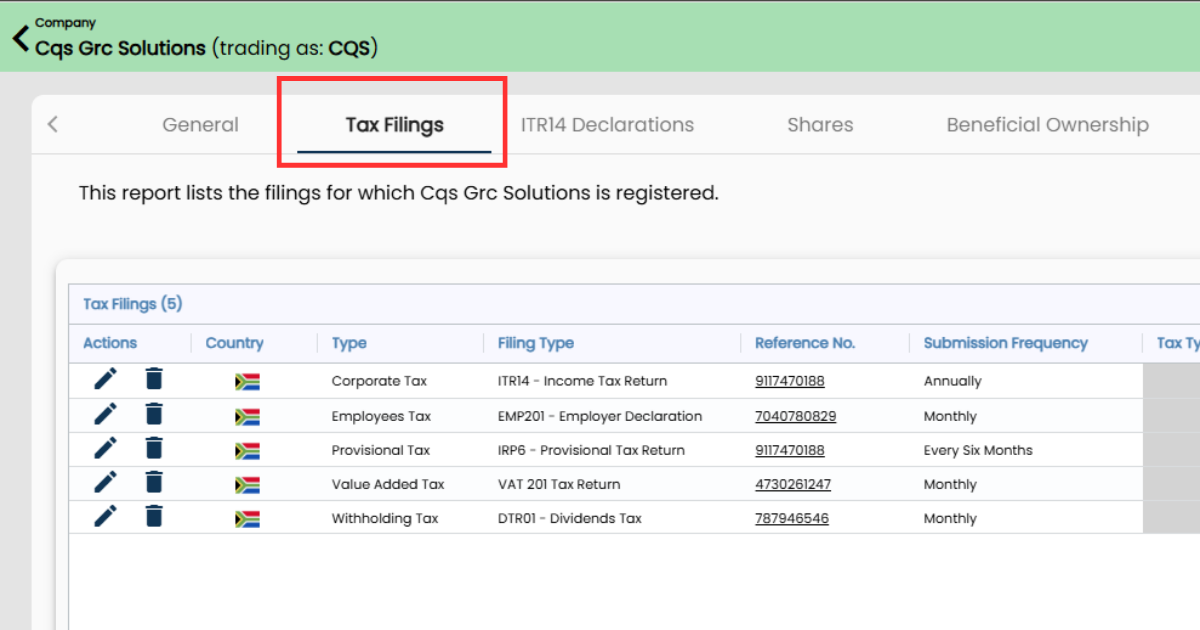
Task: Click the Annually frequency cell
Action: [x=953, y=381]
